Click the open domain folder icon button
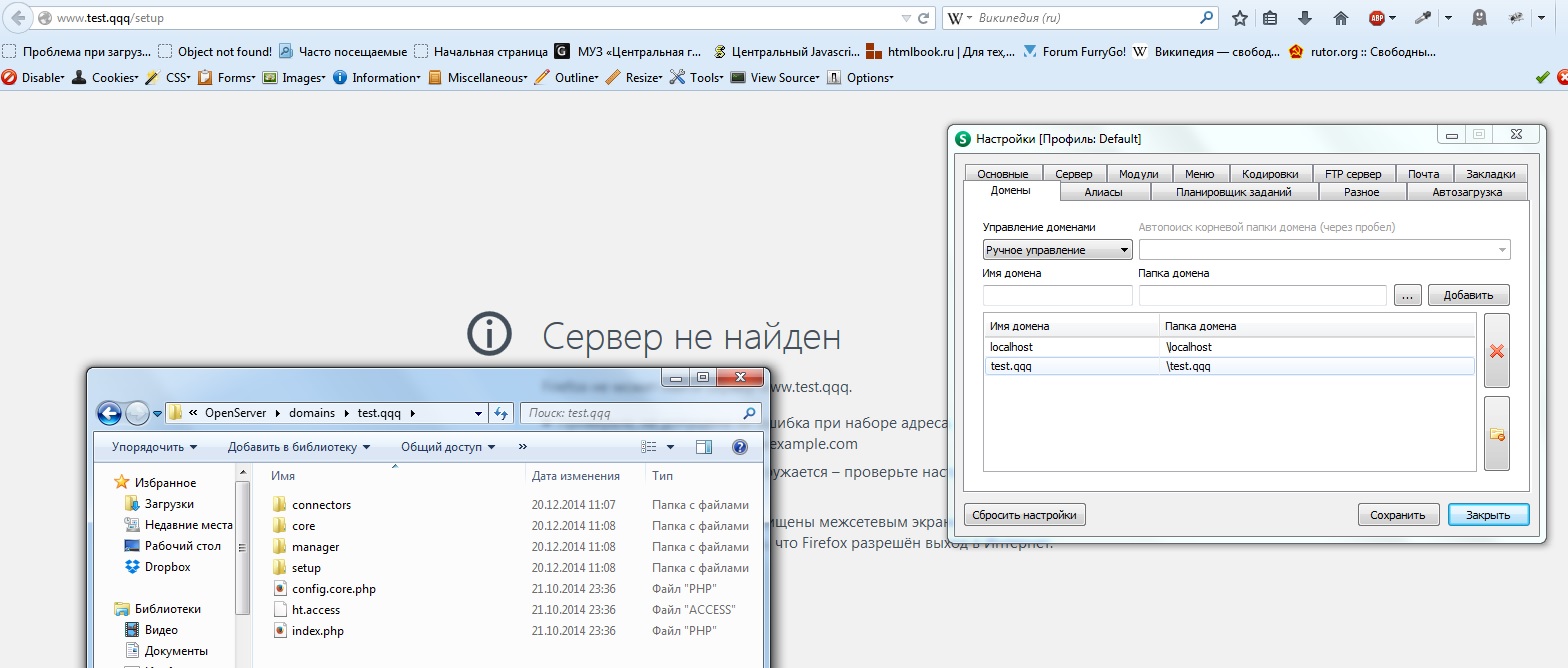This screenshot has width=1568, height=668. tap(1496, 434)
